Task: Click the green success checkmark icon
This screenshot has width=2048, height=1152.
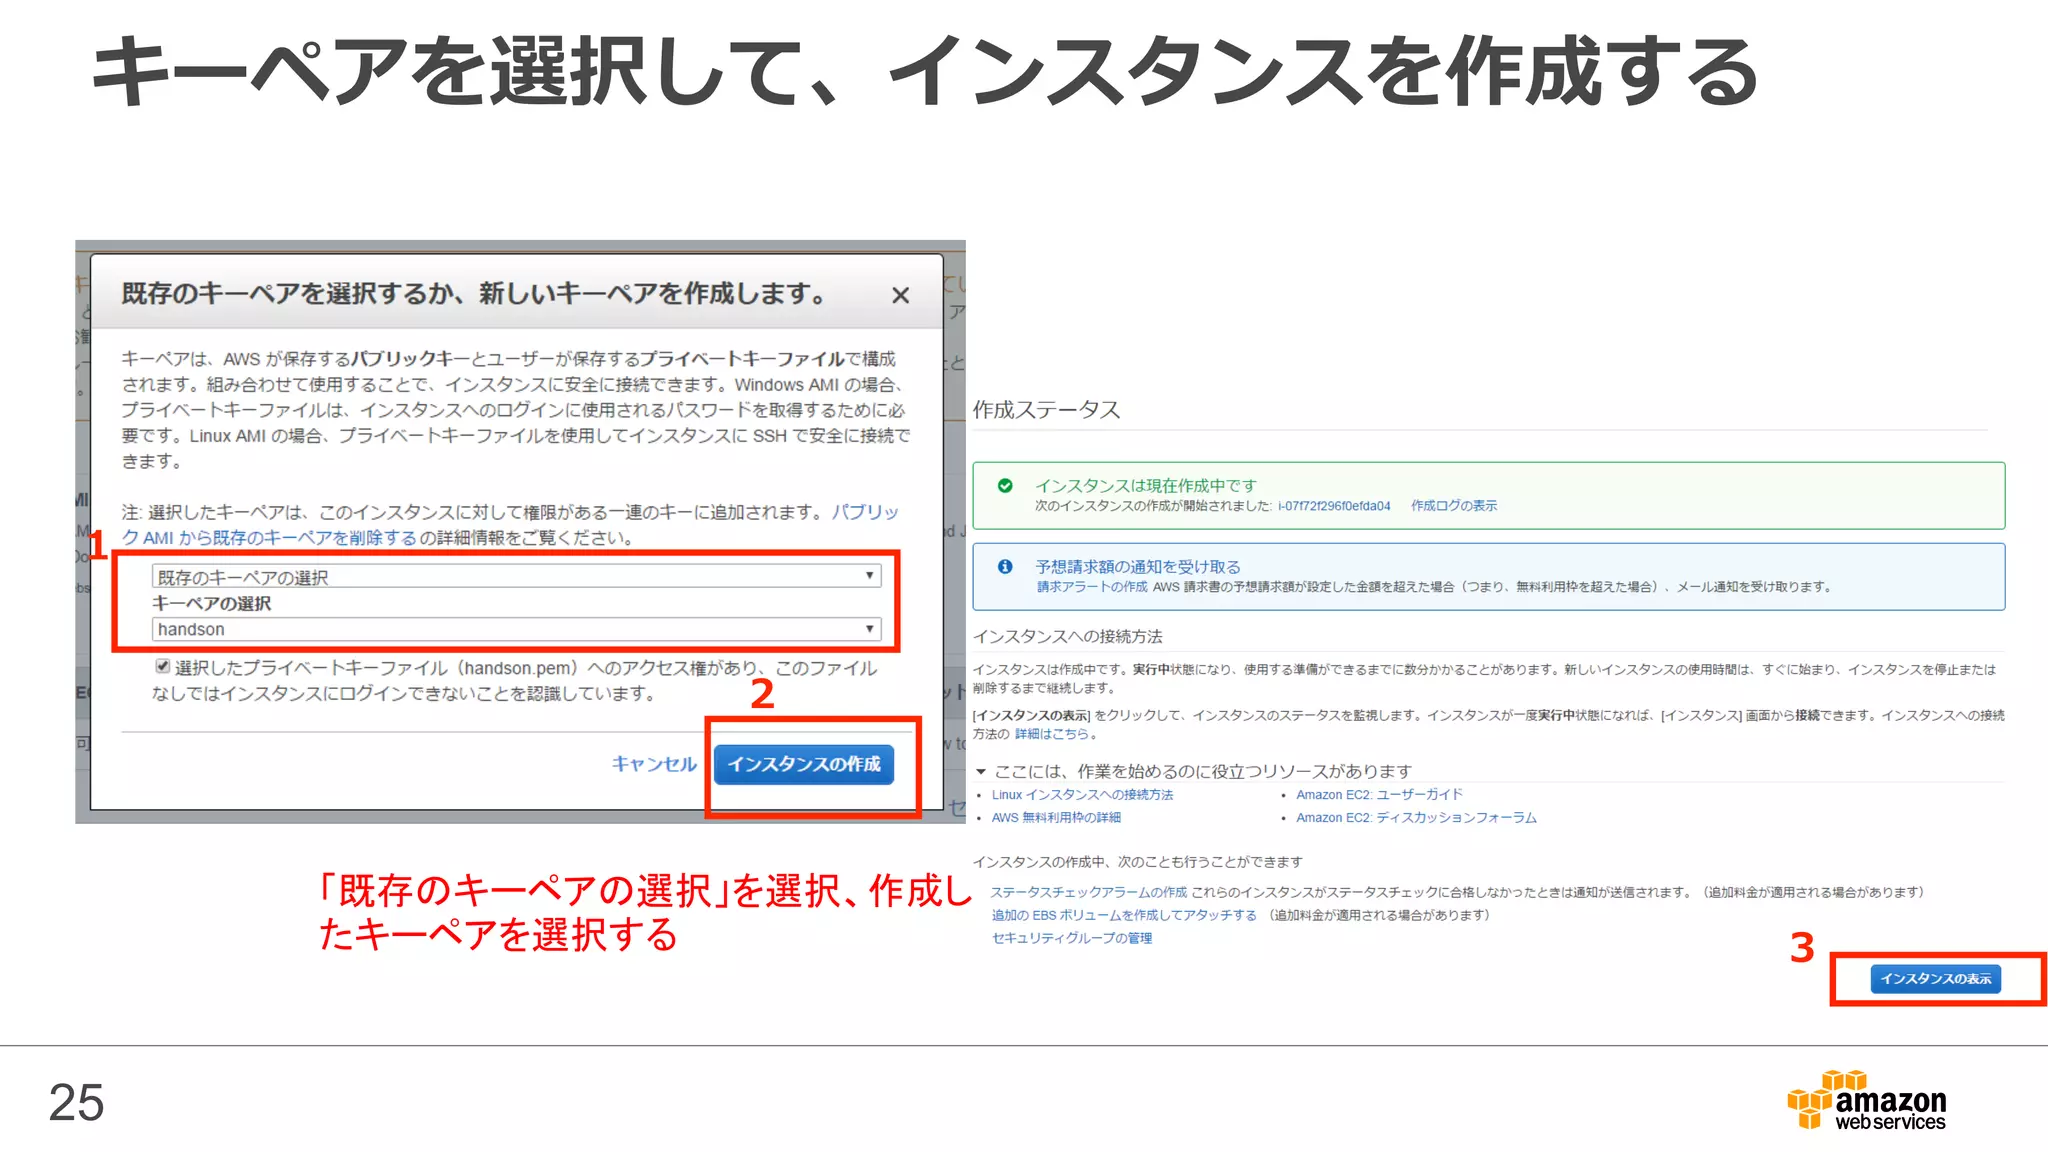Action: [1005, 486]
